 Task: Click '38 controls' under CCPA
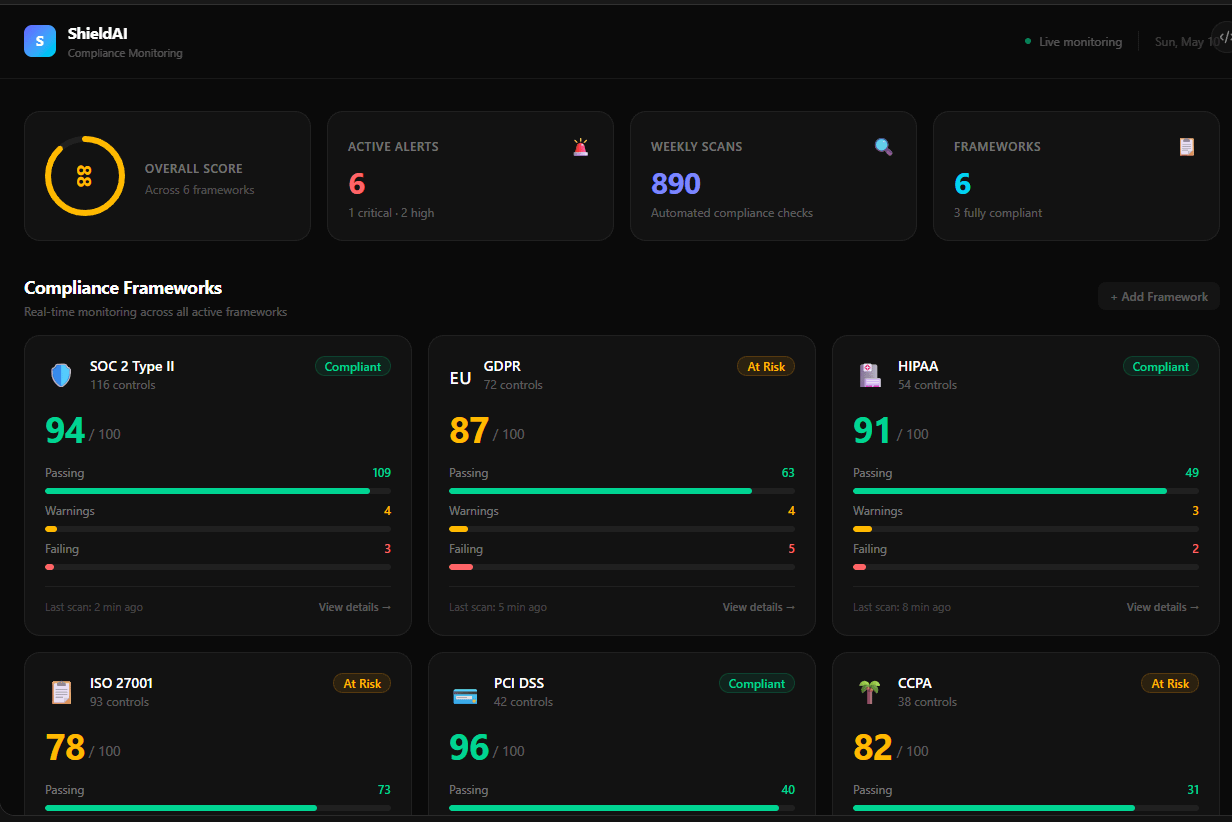pos(927,702)
